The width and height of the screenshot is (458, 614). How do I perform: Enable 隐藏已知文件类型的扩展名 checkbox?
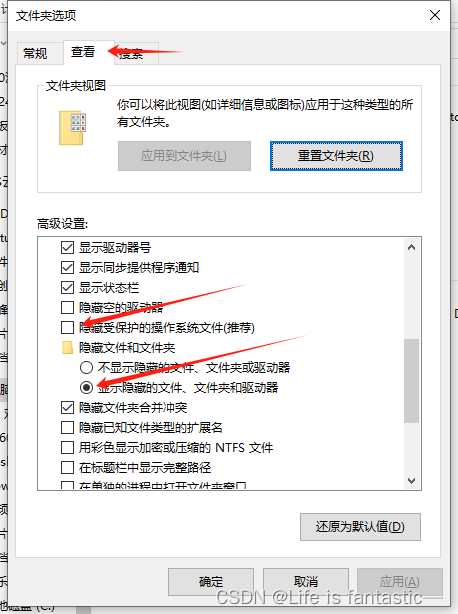(67, 428)
